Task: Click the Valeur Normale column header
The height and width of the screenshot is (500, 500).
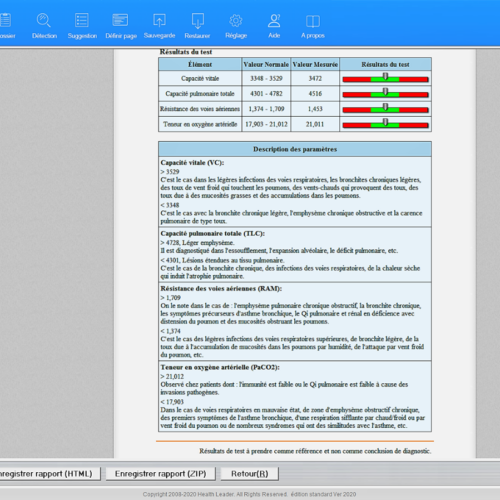Action: [266, 64]
